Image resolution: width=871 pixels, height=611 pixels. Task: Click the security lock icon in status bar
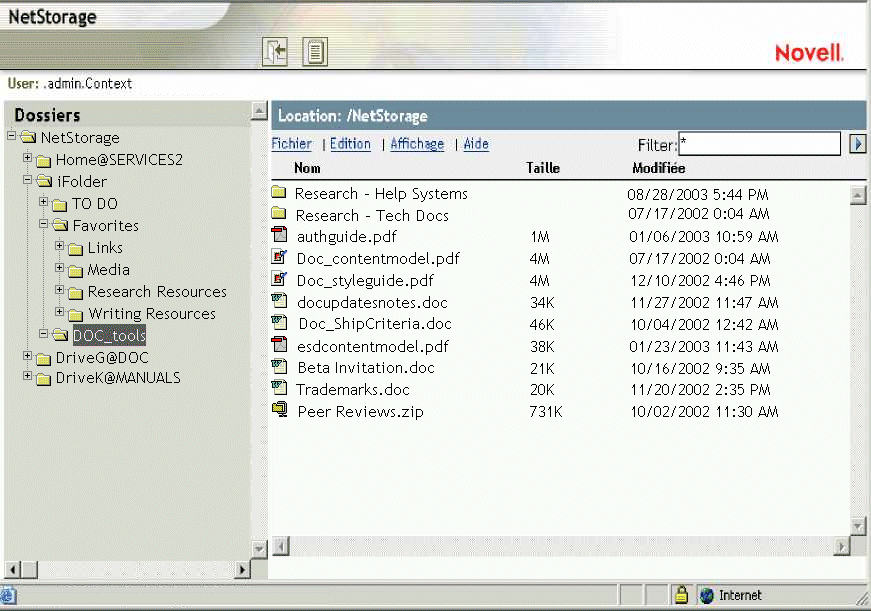click(682, 595)
